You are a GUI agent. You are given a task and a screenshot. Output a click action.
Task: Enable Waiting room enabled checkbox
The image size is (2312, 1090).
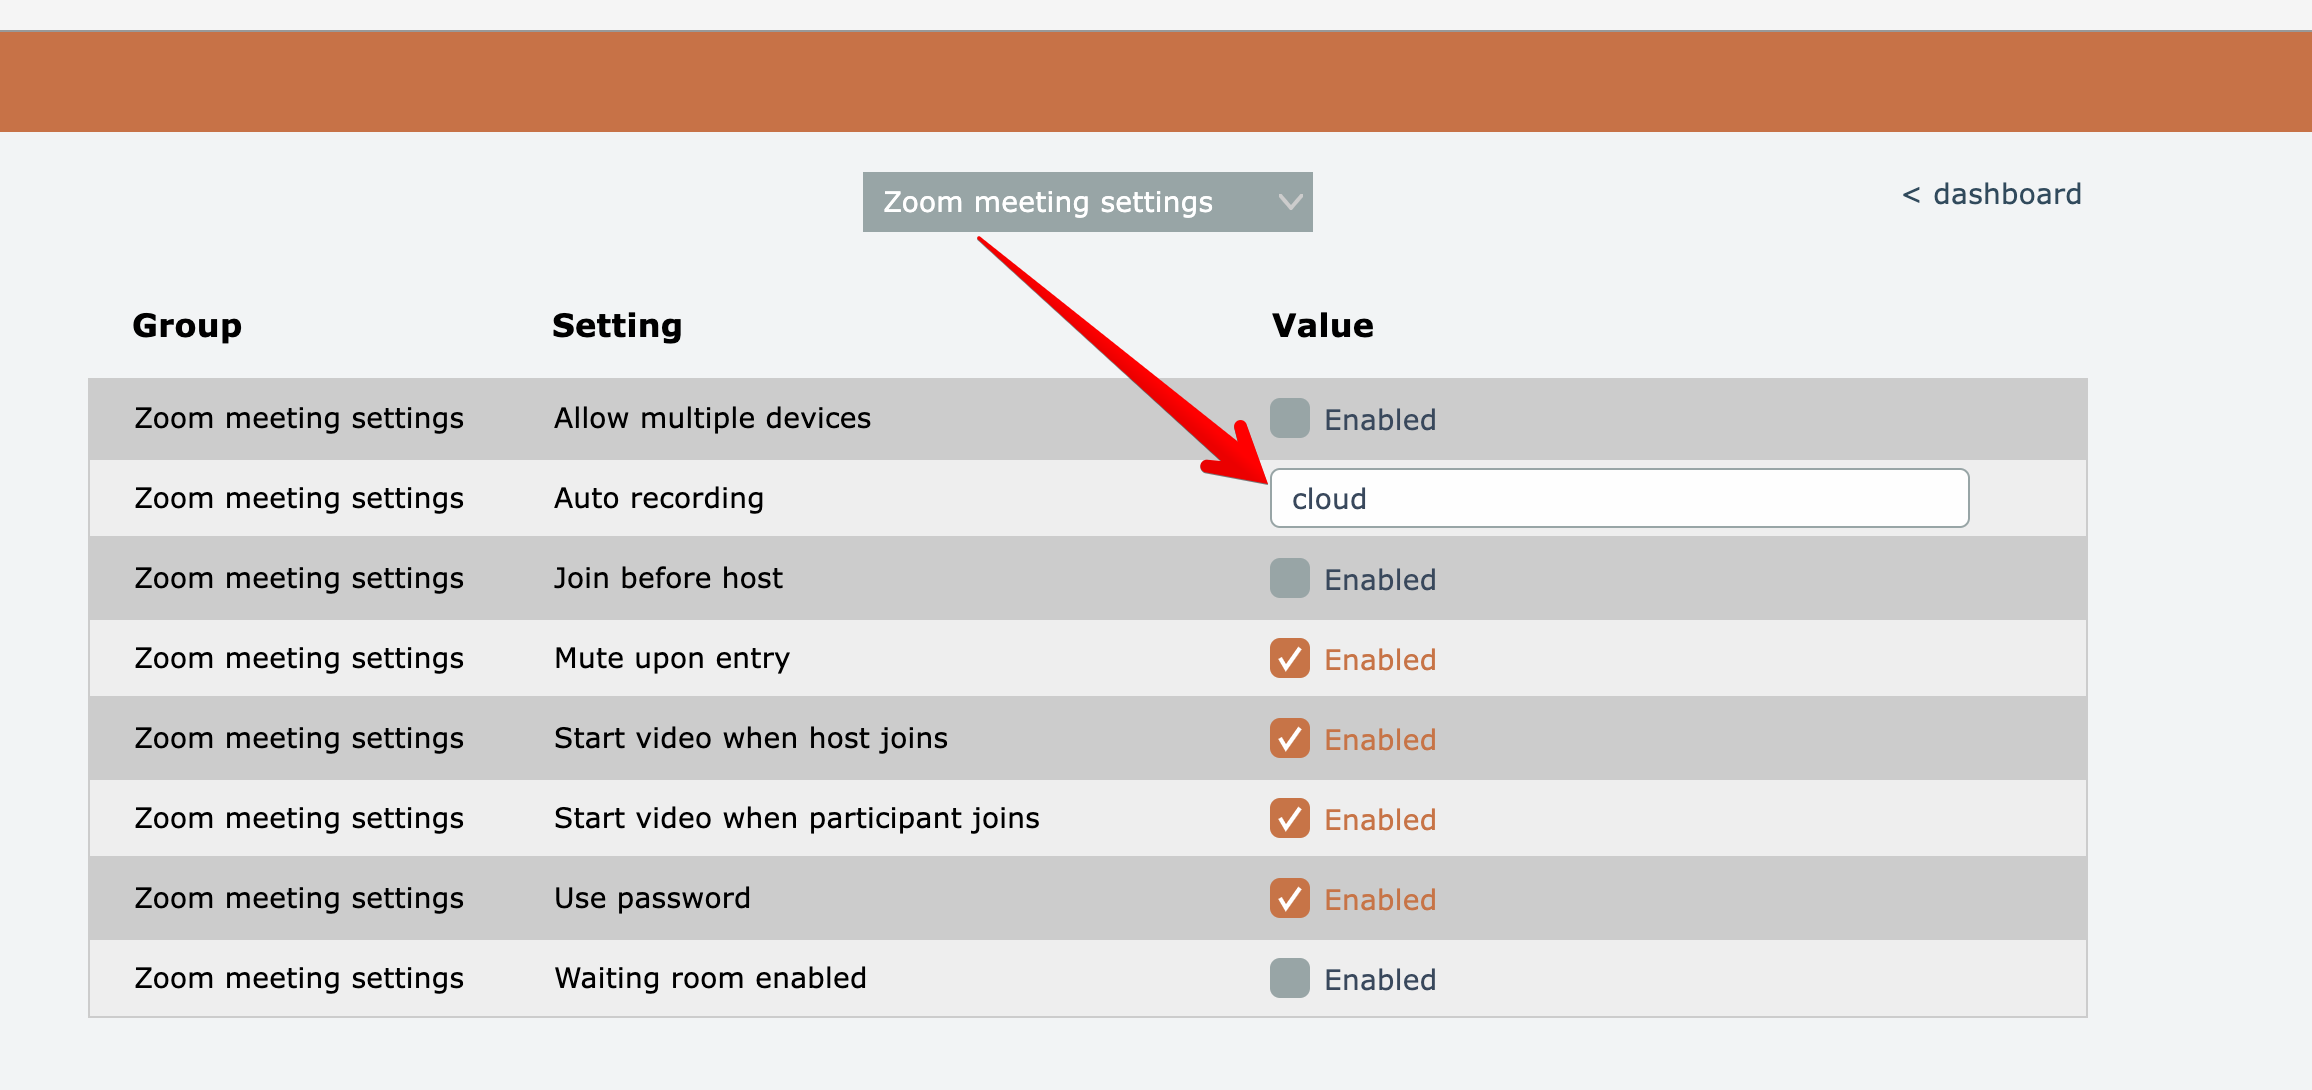pyautogui.click(x=1289, y=978)
